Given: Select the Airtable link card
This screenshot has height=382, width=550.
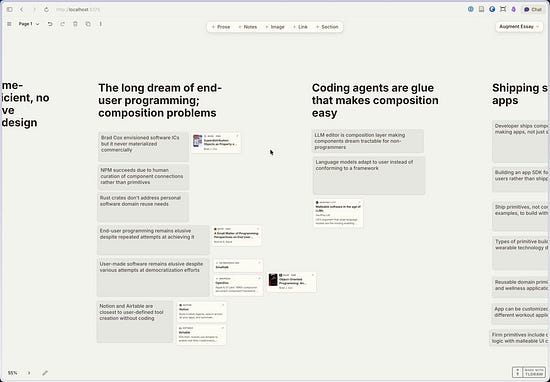Looking at the screenshot, I should coord(201,334).
